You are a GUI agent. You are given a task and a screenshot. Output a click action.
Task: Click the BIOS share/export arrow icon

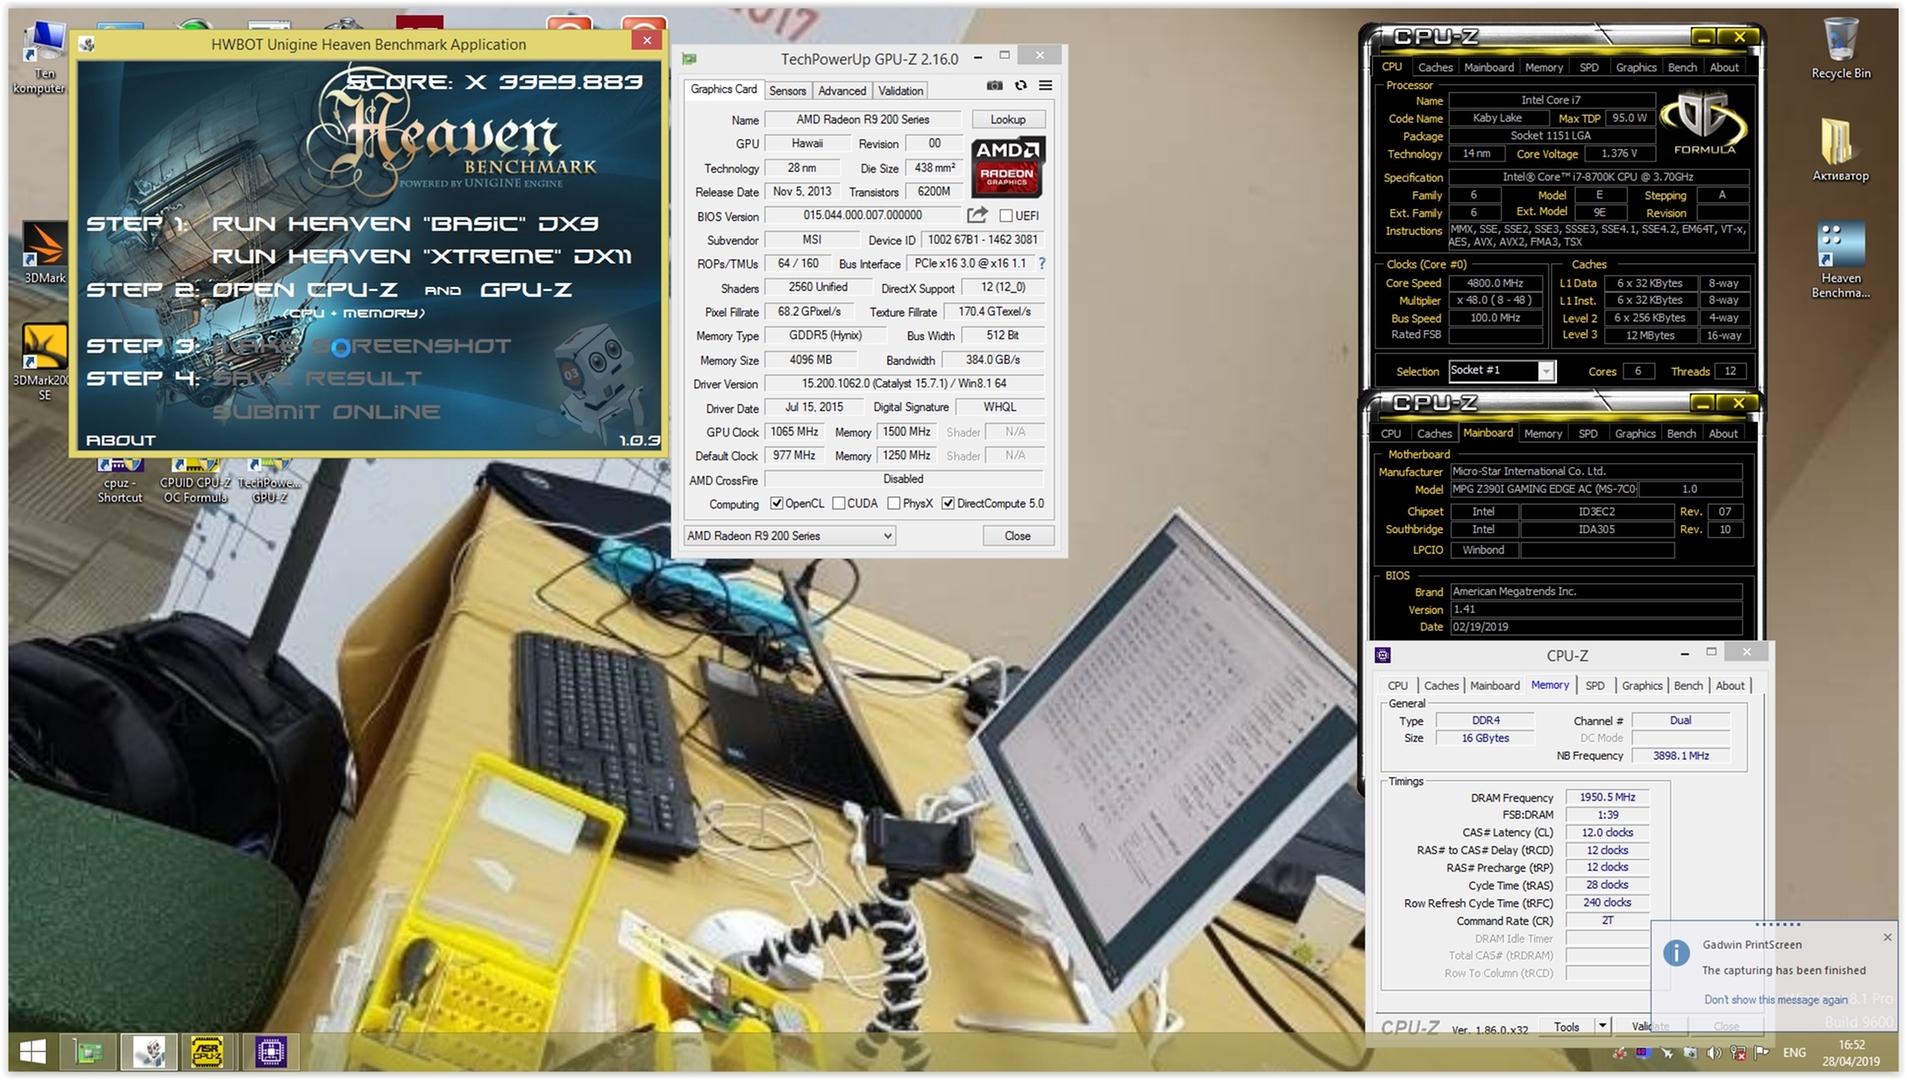(977, 215)
